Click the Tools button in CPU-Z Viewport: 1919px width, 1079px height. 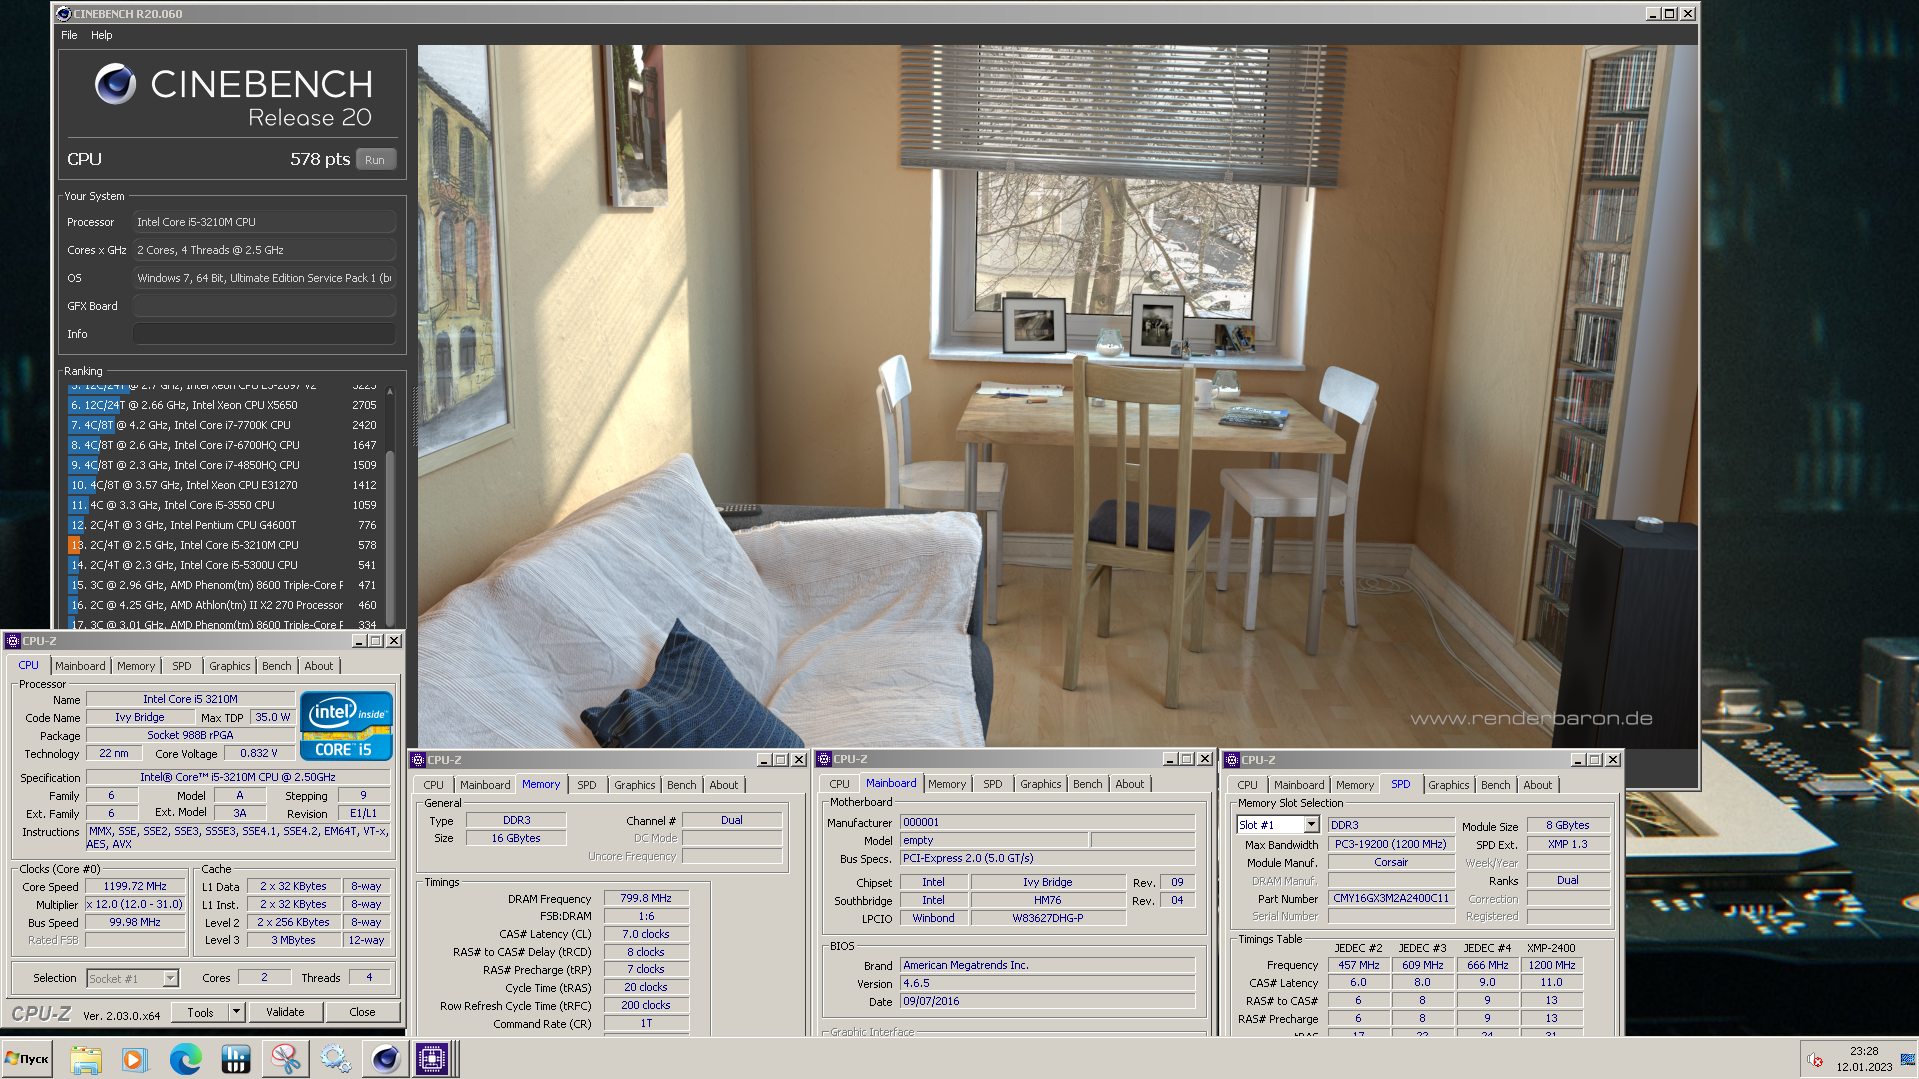200,1012
